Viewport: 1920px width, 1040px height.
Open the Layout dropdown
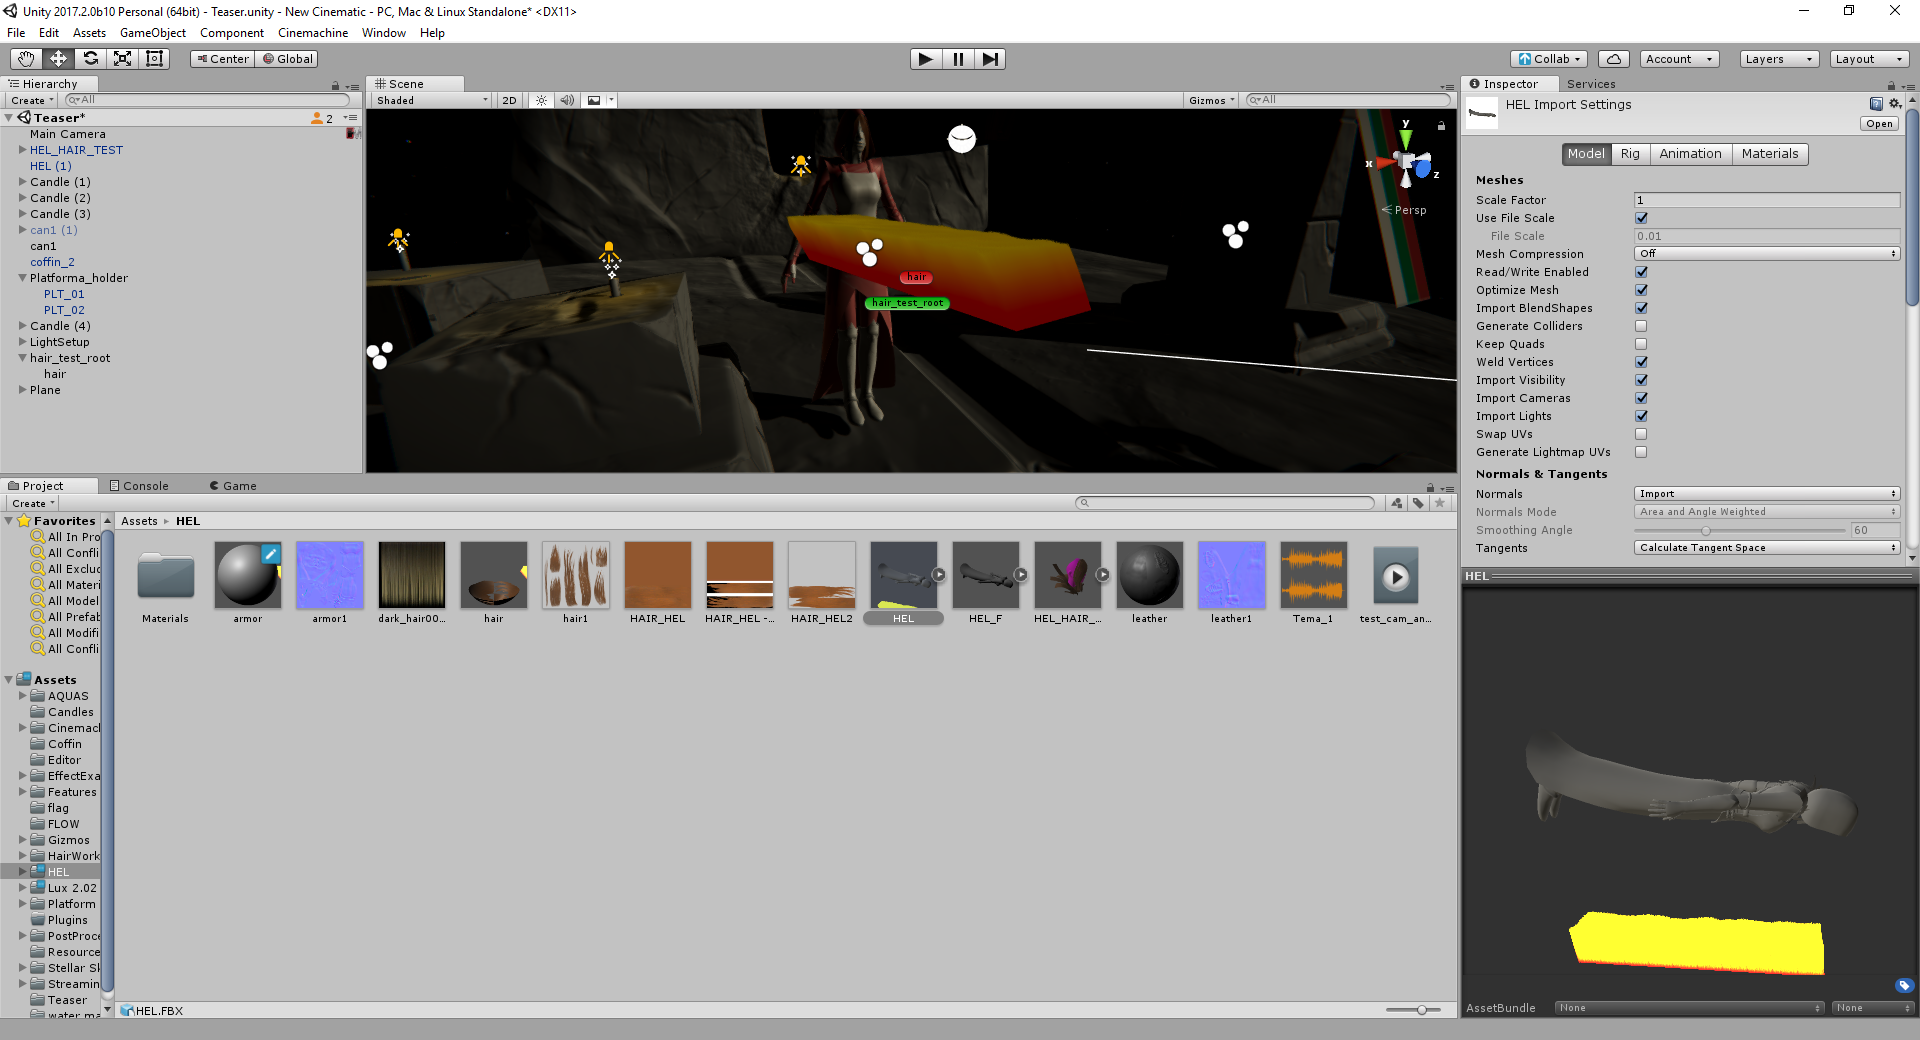point(1869,59)
